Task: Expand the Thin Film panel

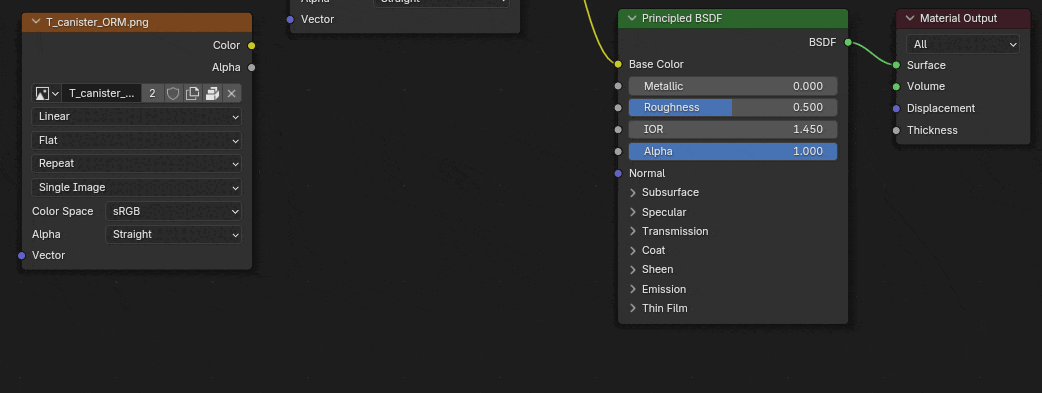Action: pyautogui.click(x=633, y=308)
